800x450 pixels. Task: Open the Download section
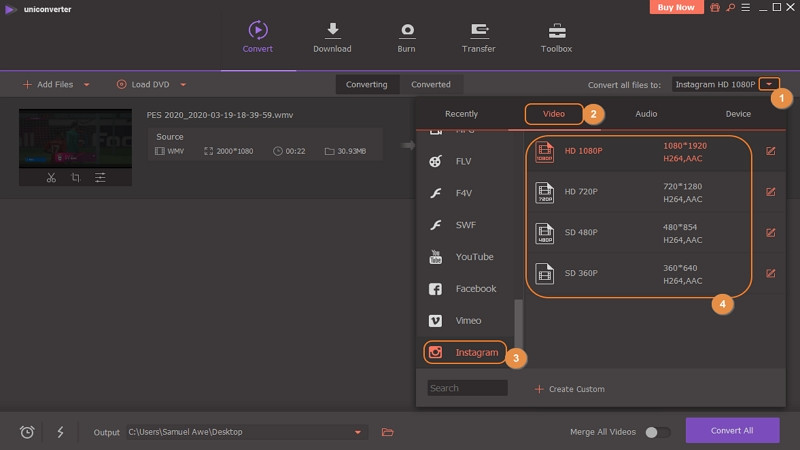332,37
